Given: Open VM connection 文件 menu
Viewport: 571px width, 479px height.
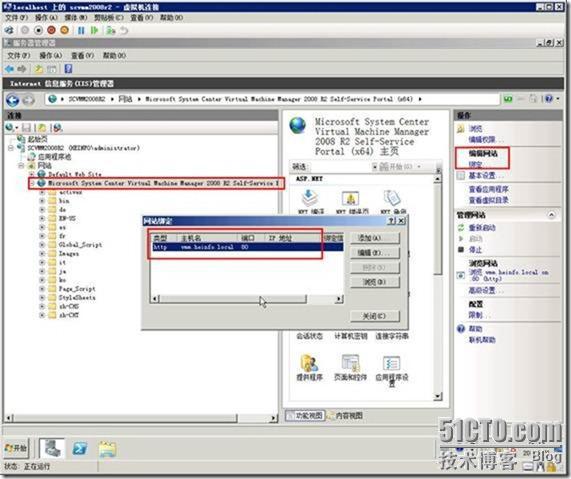Looking at the screenshot, I should coord(16,17).
